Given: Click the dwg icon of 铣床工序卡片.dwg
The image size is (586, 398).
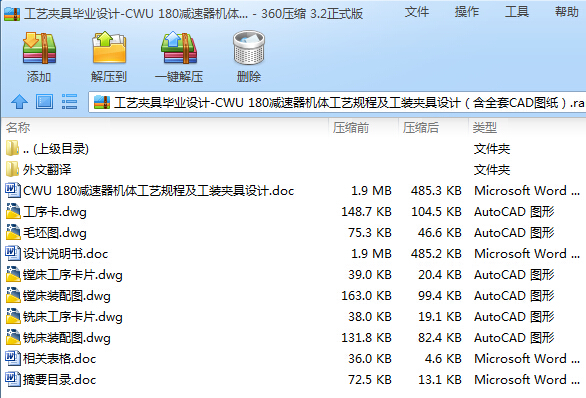Looking at the screenshot, I should (x=13, y=316).
